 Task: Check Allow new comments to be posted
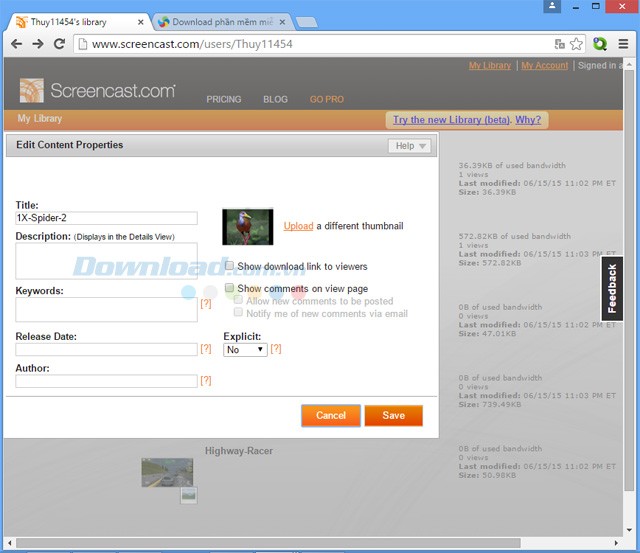238,300
